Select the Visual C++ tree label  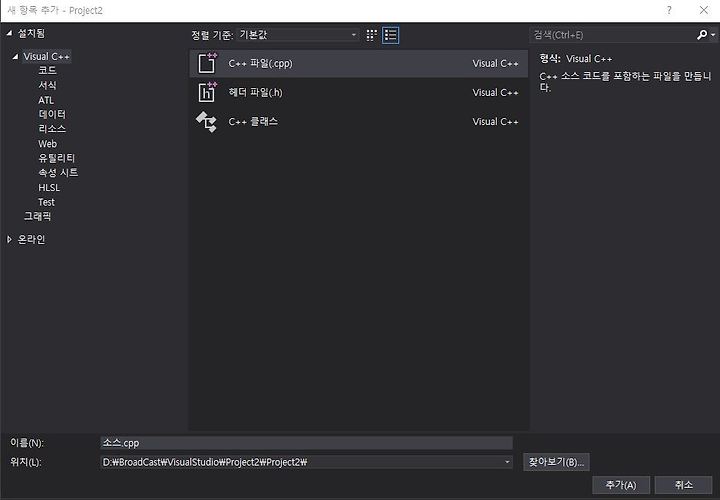(x=46, y=56)
